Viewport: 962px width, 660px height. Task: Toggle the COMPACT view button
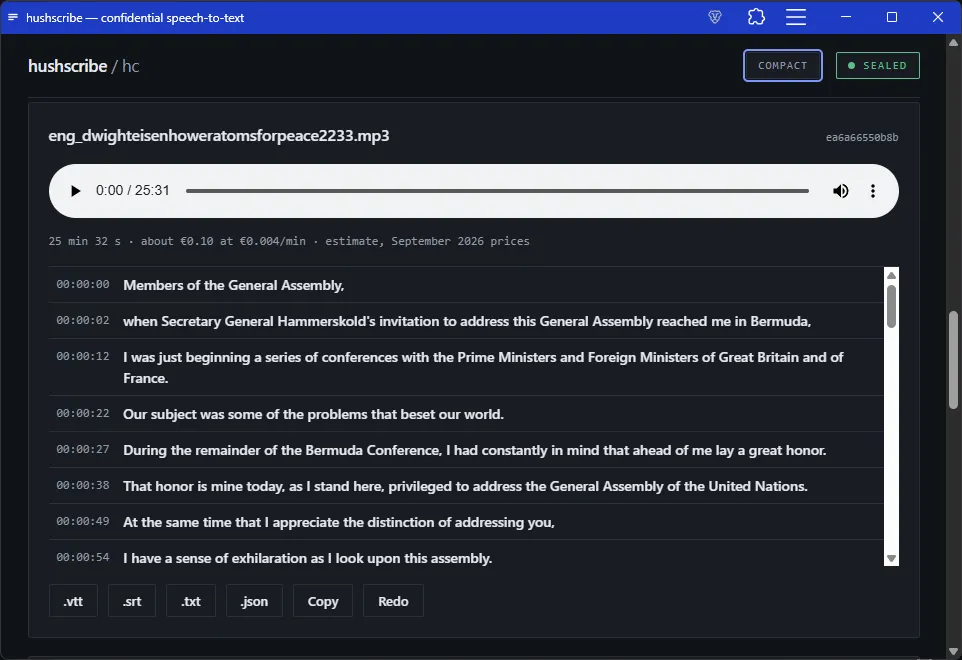(x=782, y=66)
